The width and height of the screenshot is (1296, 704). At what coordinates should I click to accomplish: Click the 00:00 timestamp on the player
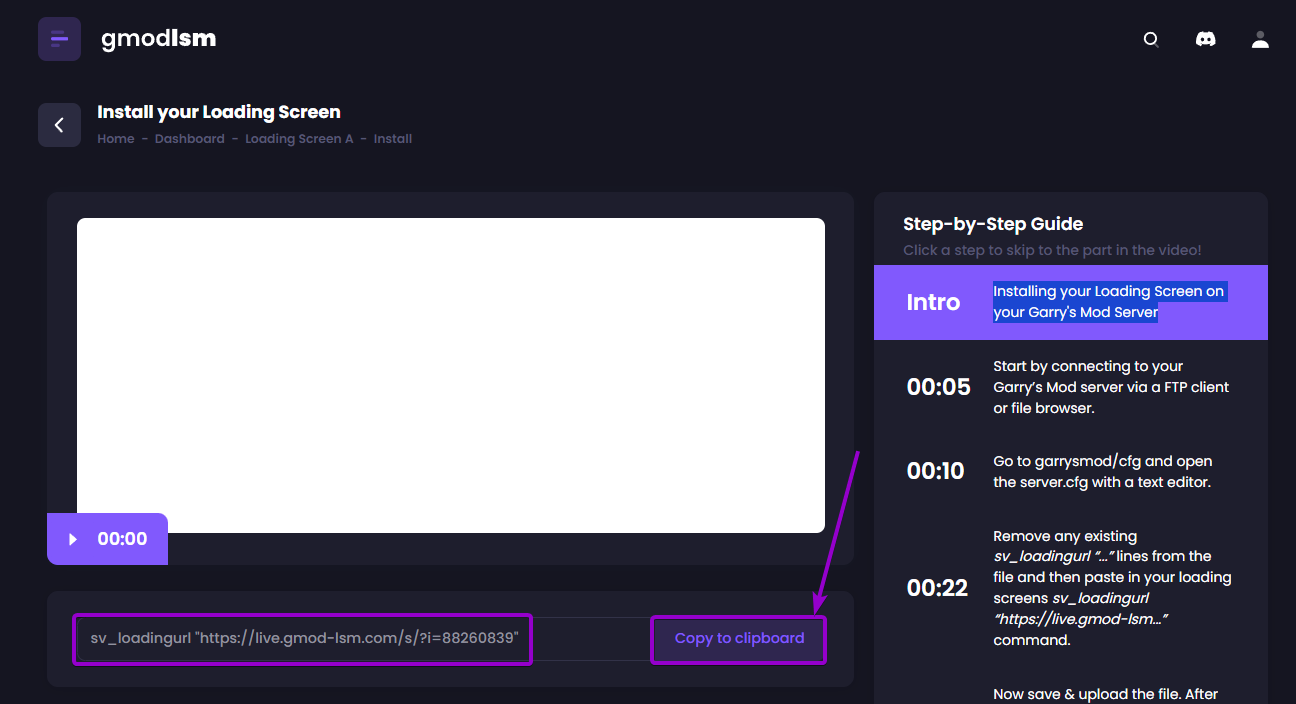[x=120, y=538]
